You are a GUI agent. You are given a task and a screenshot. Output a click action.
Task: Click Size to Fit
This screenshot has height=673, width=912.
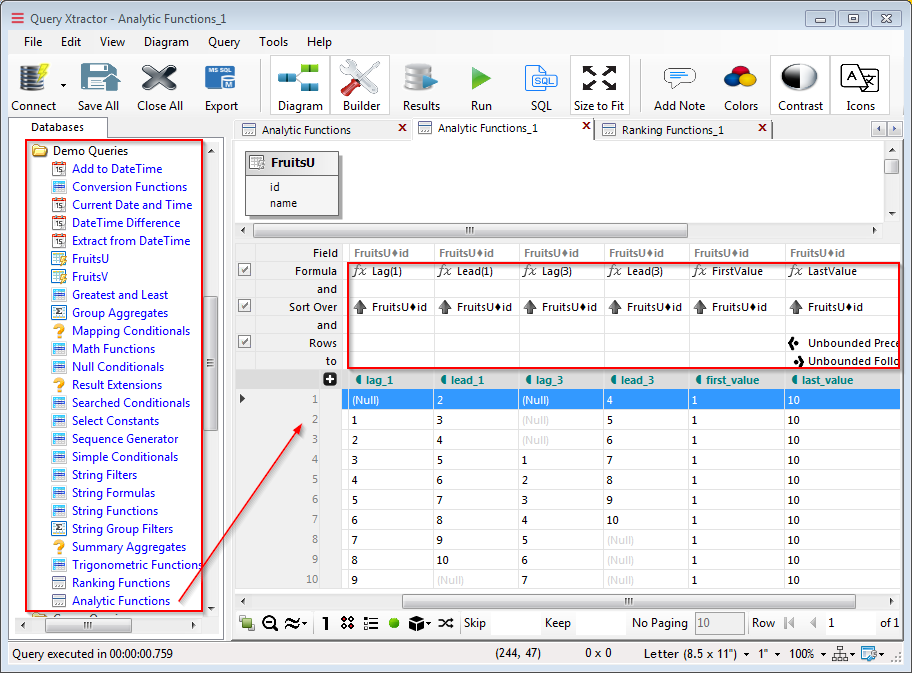[599, 84]
